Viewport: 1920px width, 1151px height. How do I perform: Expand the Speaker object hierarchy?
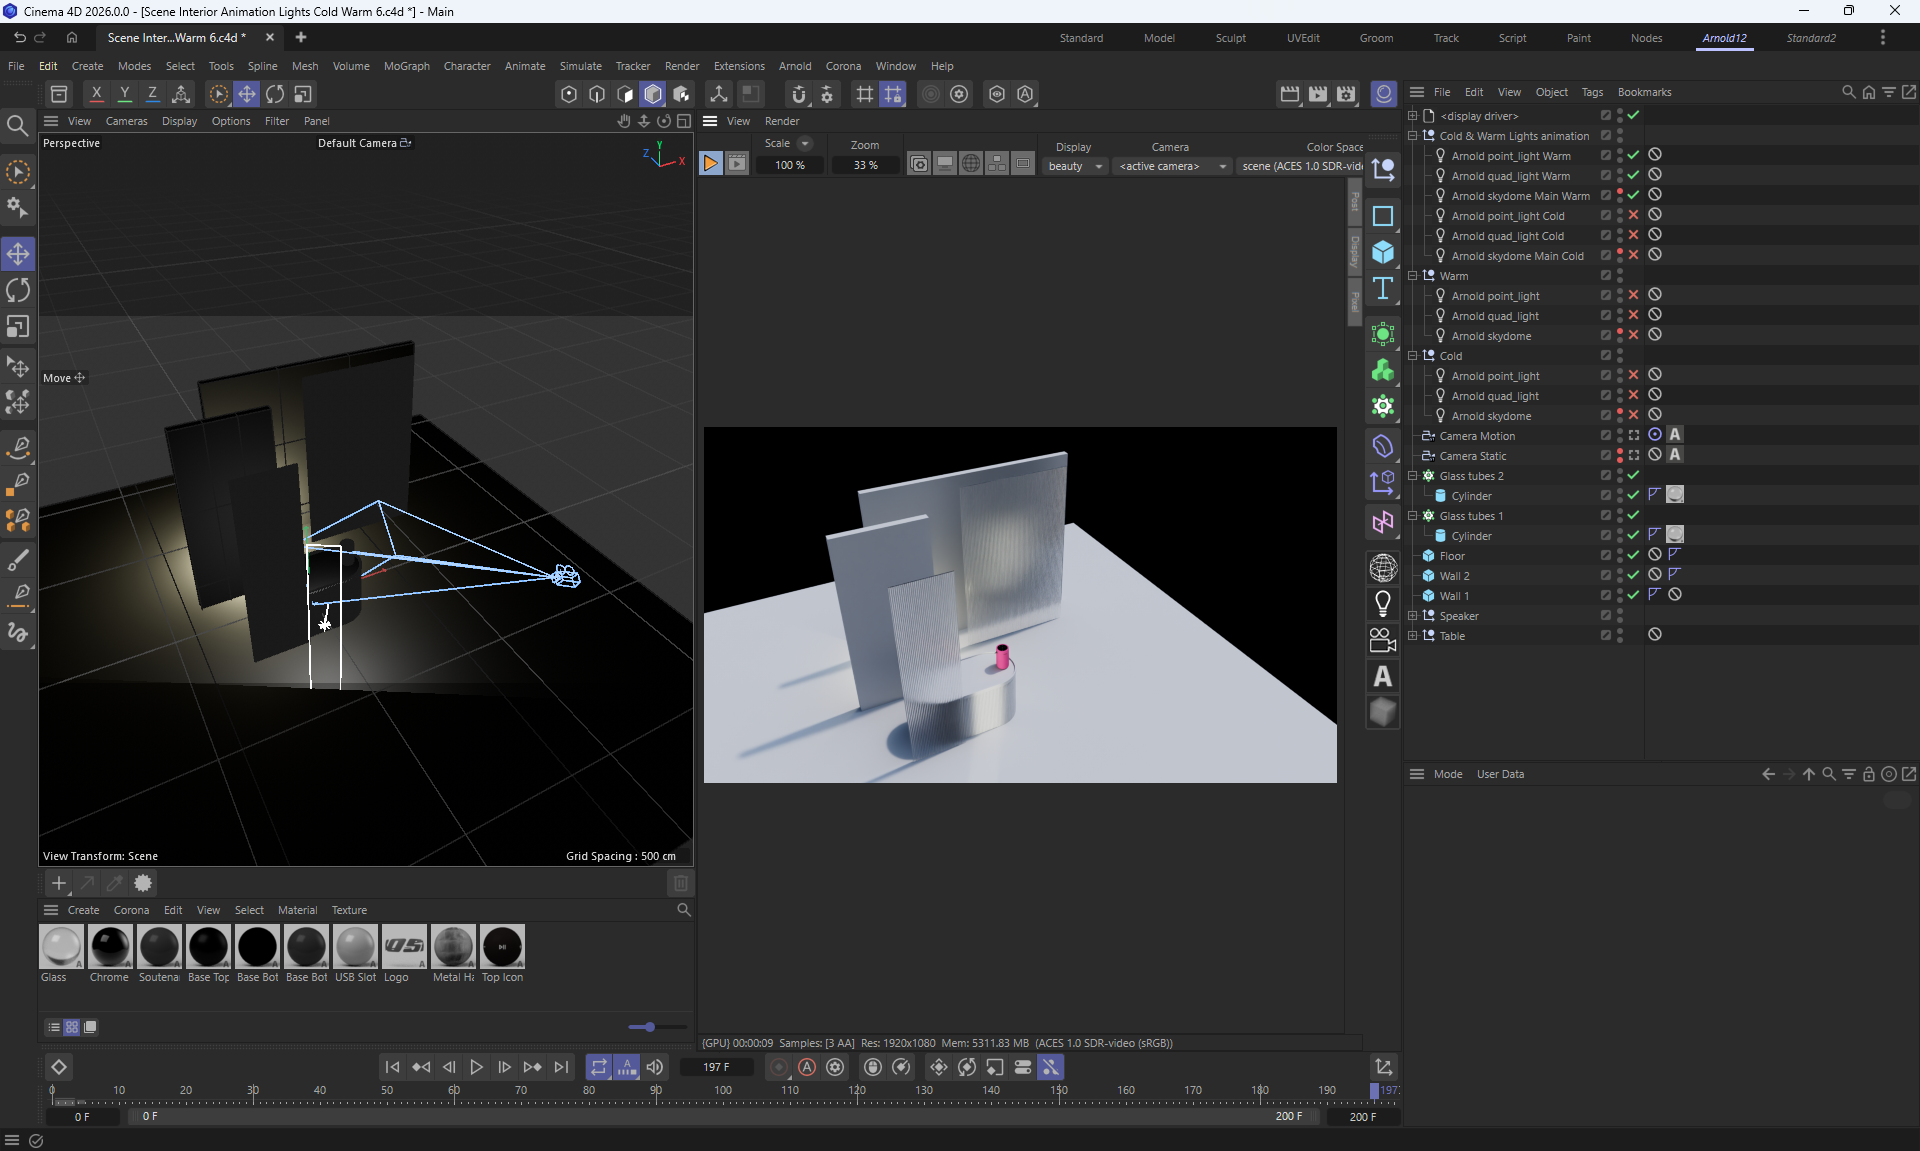tap(1413, 615)
